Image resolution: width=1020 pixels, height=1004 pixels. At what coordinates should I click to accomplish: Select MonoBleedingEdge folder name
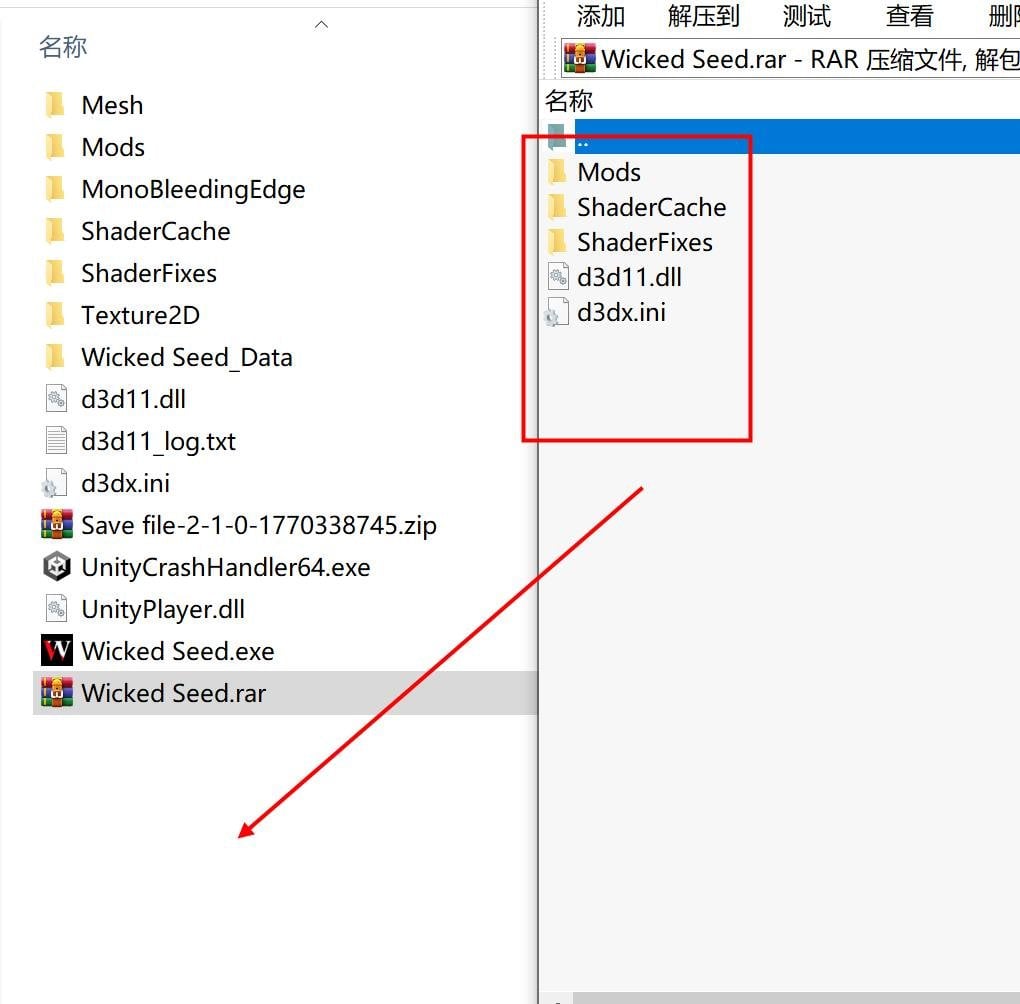193,189
